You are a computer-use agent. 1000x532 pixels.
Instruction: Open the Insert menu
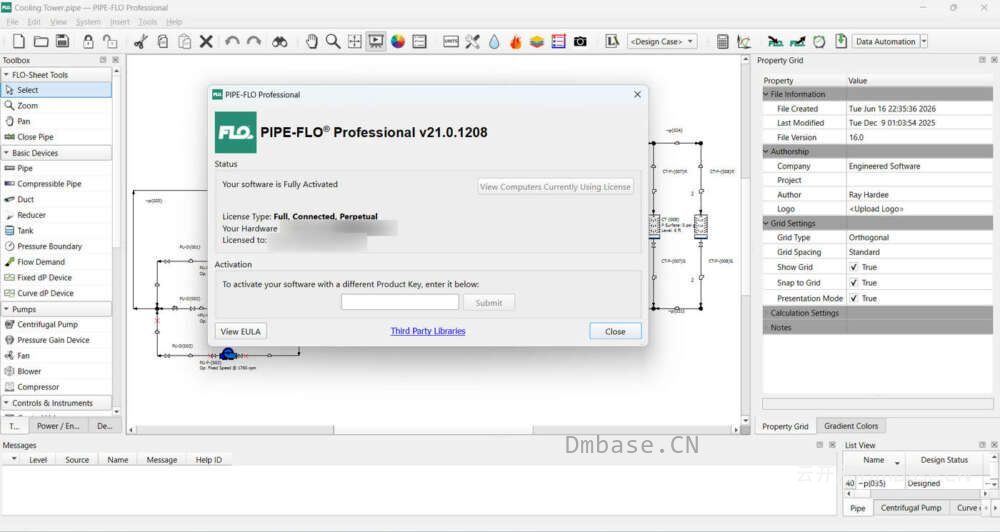pyautogui.click(x=120, y=22)
